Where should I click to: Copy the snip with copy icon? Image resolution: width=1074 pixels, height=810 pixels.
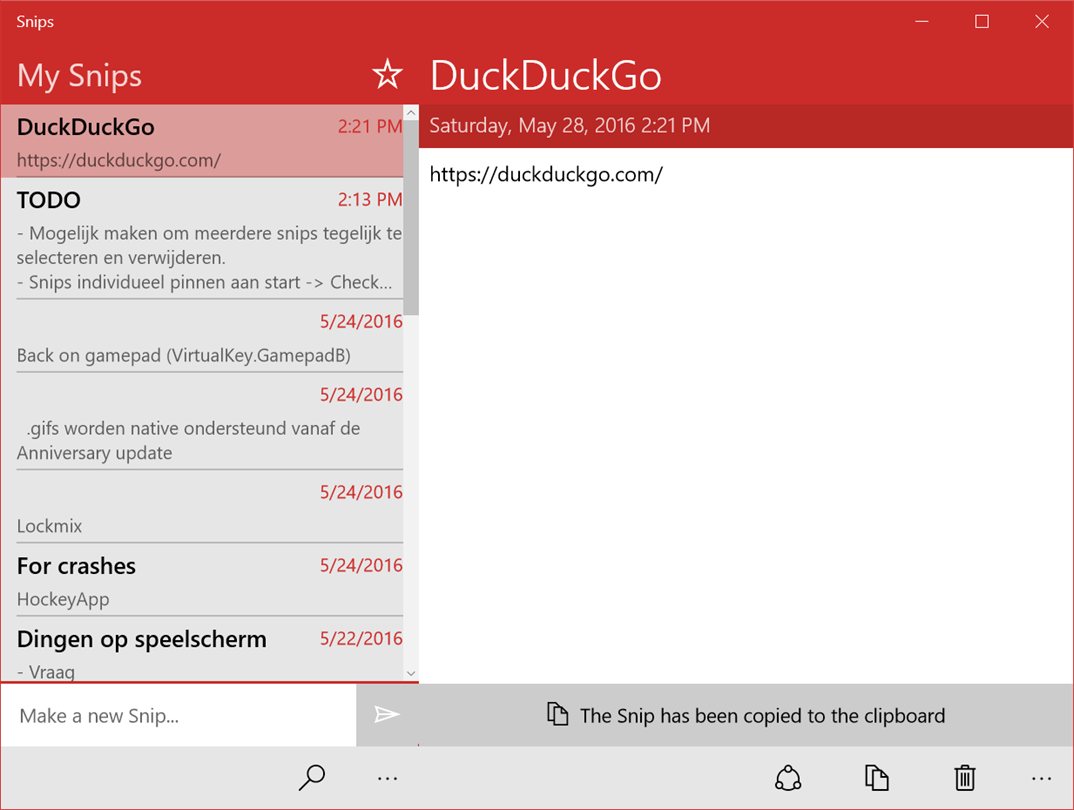tap(876, 778)
